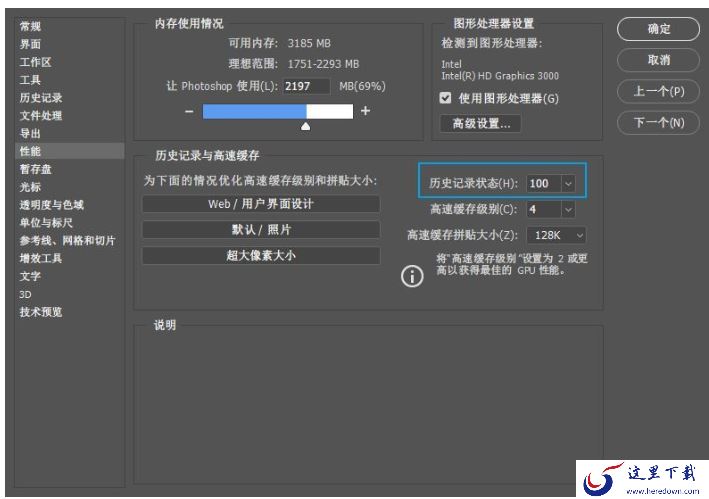Select 工作区 in the sidebar
The image size is (709, 499).
(x=35, y=62)
